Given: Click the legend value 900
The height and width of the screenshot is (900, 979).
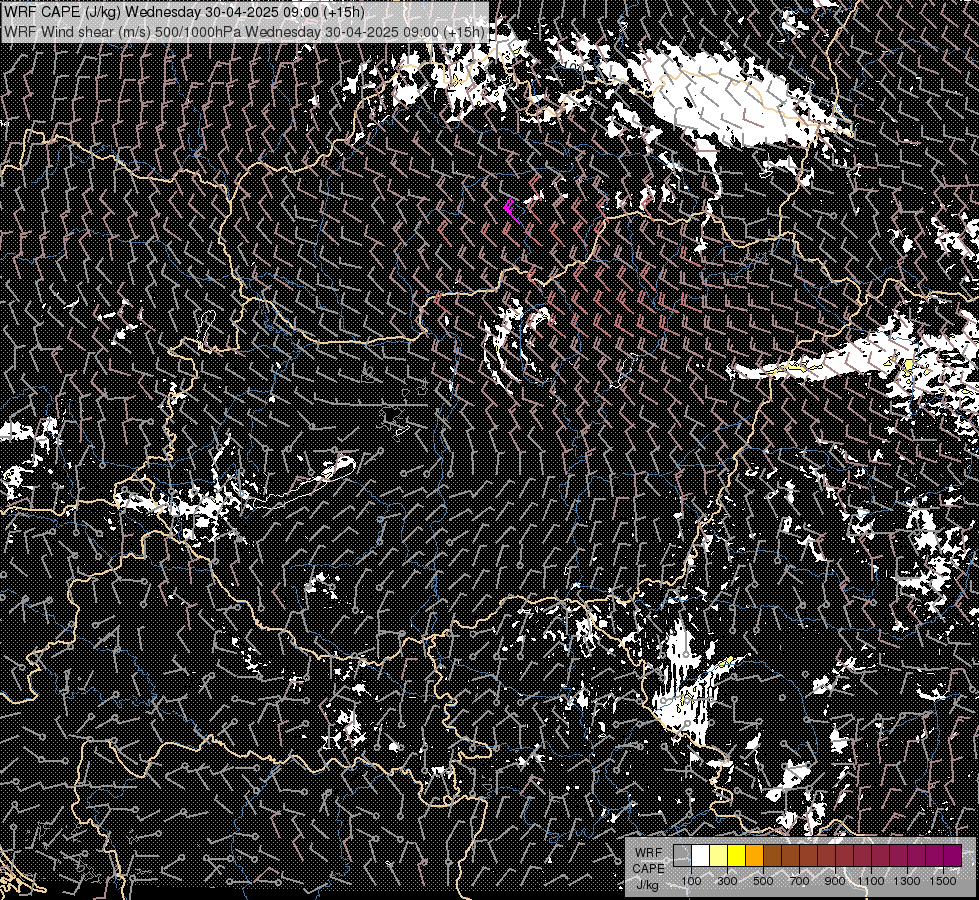Looking at the screenshot, I should [x=835, y=881].
